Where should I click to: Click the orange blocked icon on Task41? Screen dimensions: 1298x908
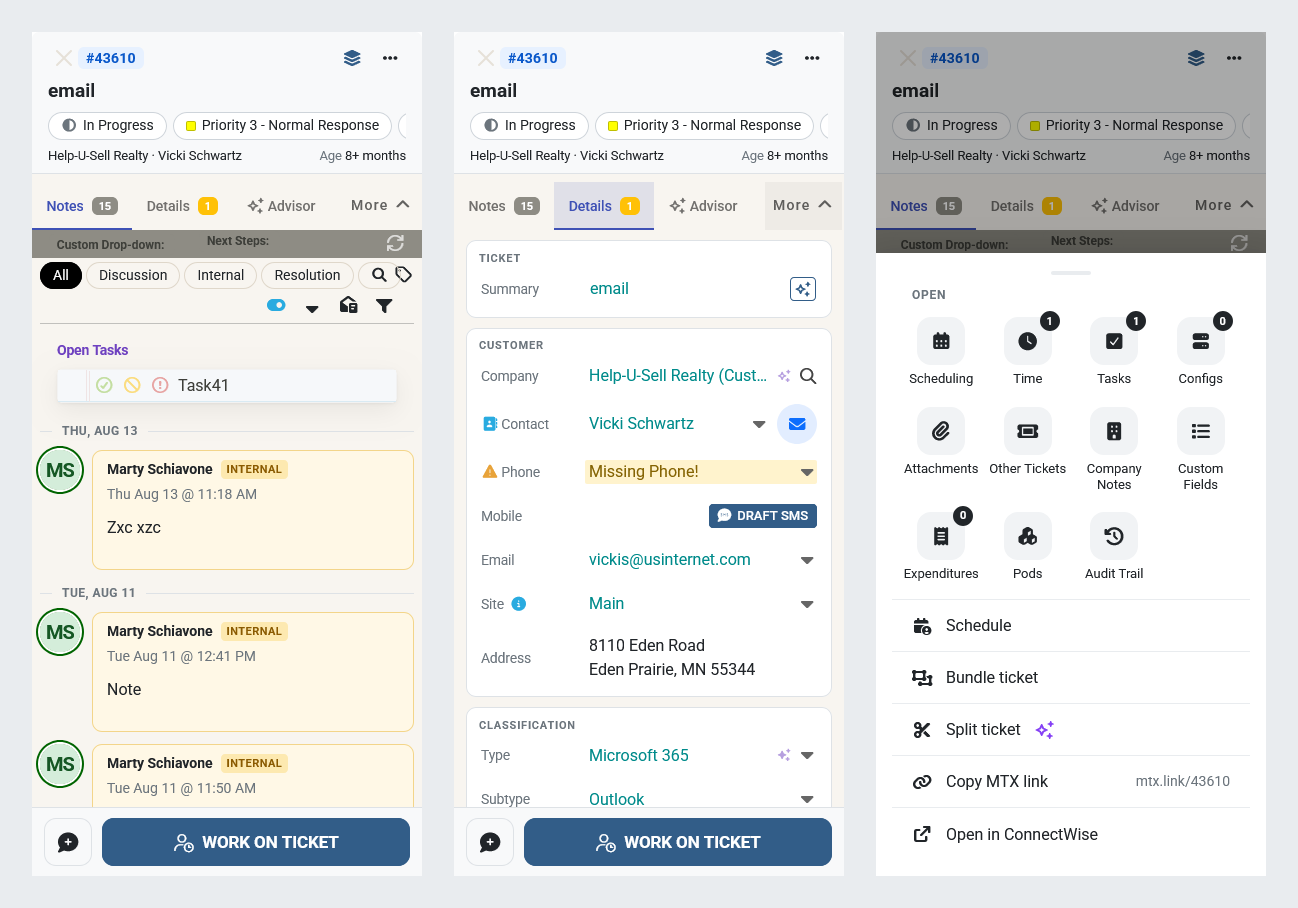[132, 385]
